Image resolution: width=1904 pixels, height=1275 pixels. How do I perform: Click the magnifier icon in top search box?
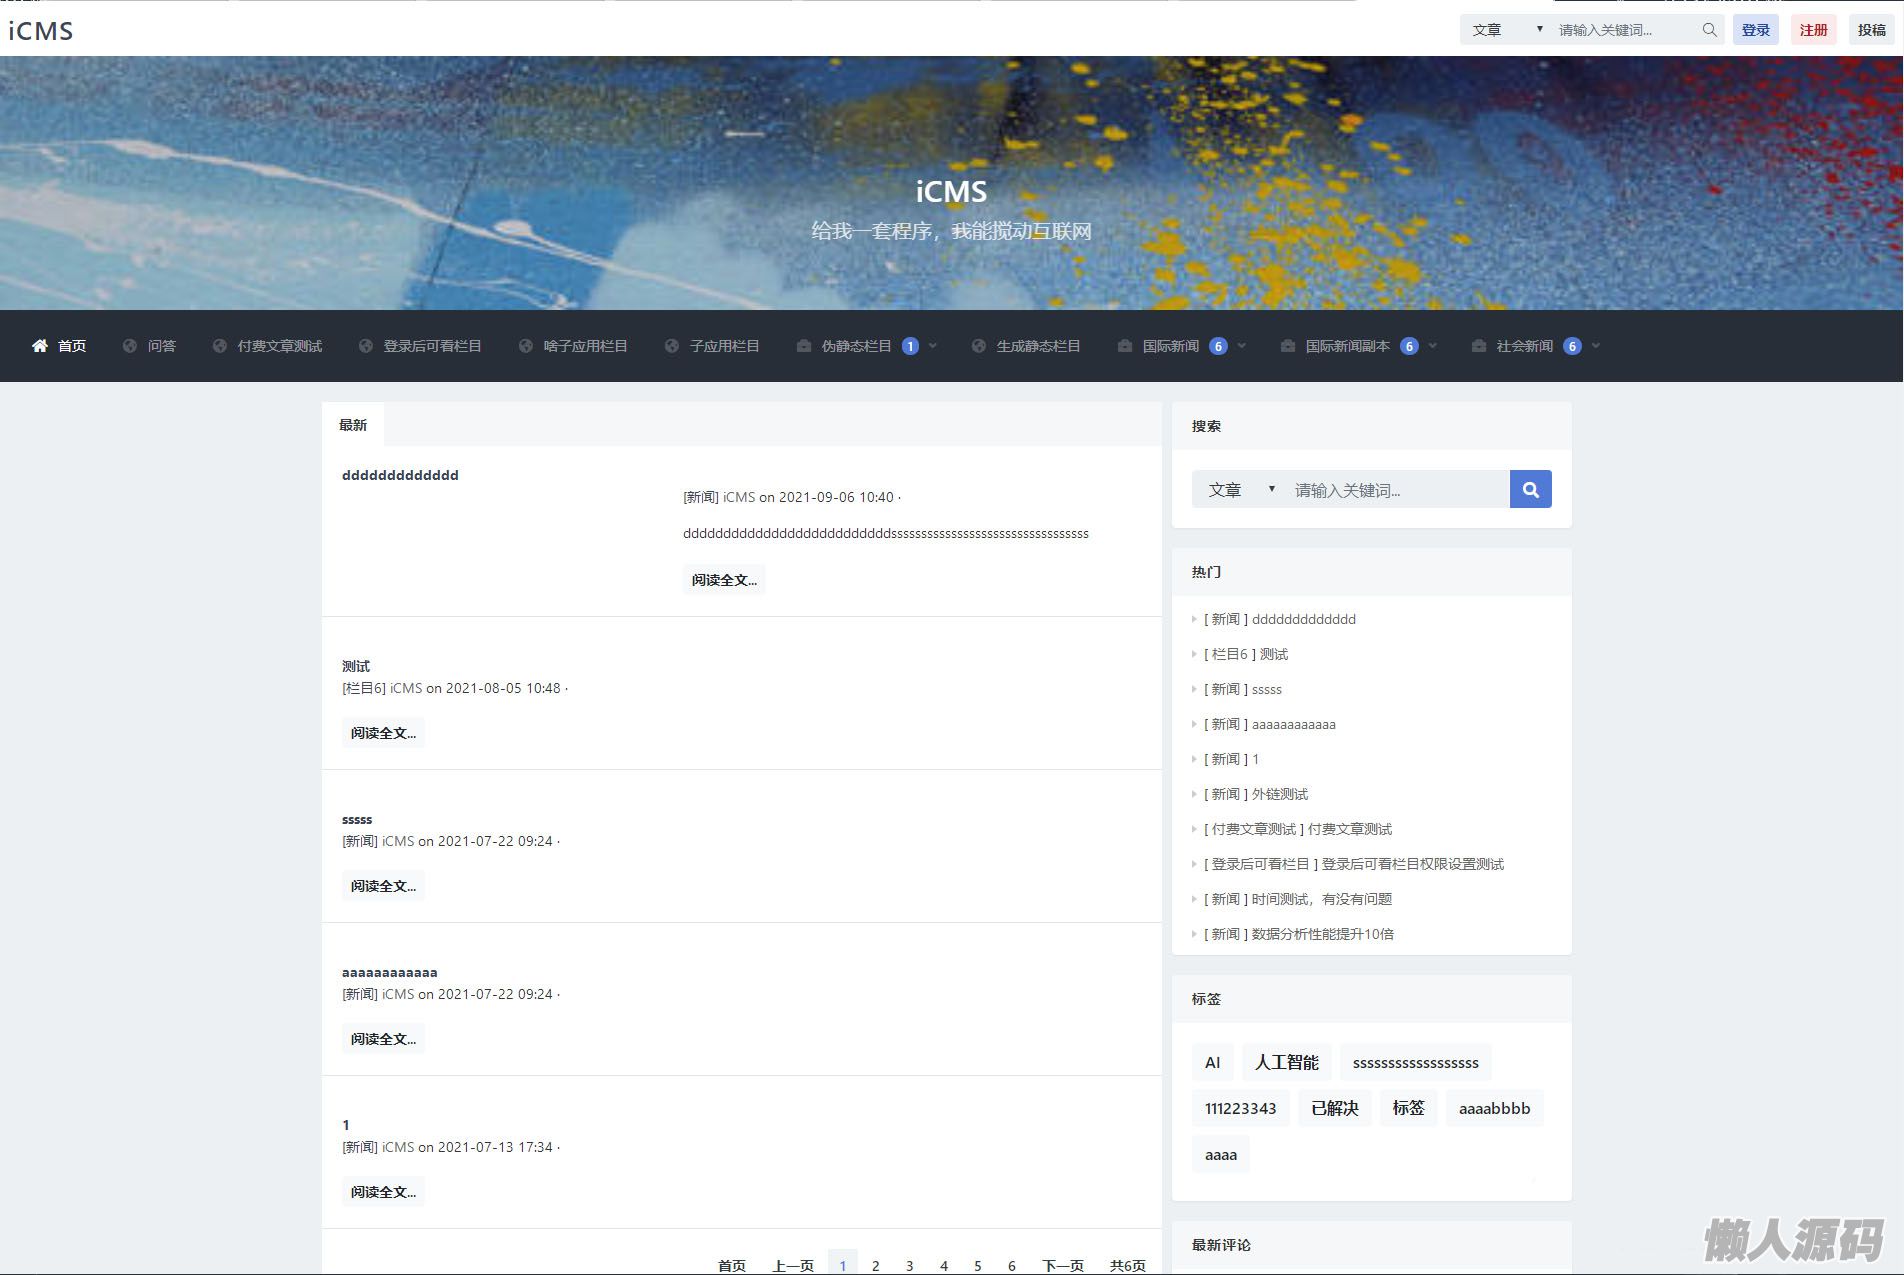click(x=1709, y=30)
